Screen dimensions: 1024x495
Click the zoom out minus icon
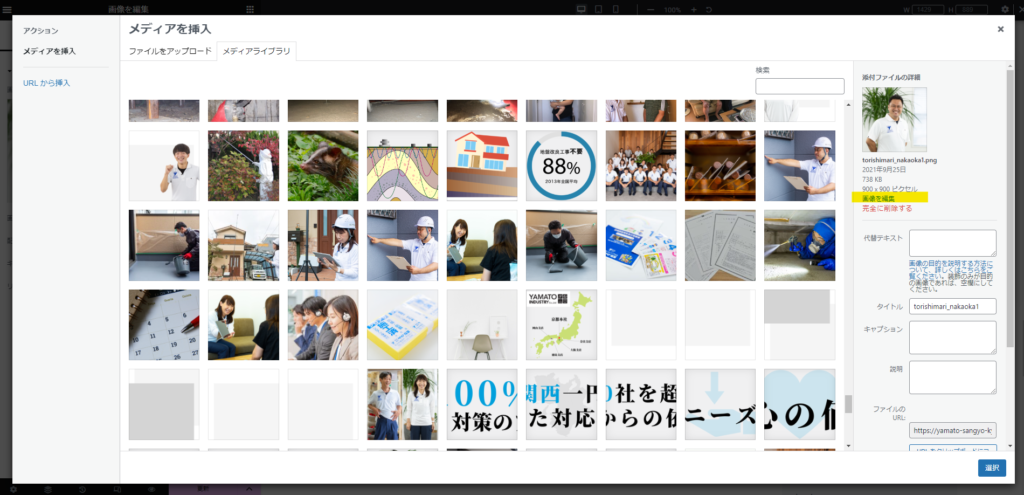tap(650, 10)
